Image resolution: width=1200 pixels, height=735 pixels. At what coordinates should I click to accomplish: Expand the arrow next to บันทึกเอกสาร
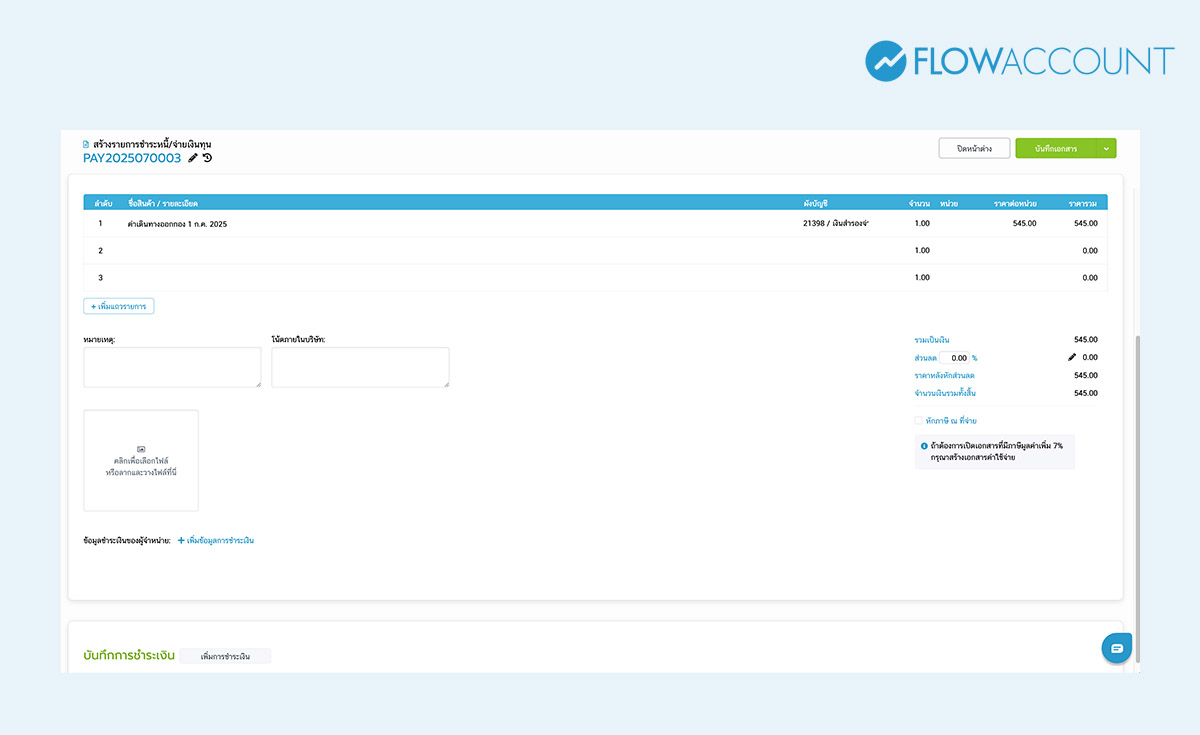(x=1106, y=148)
